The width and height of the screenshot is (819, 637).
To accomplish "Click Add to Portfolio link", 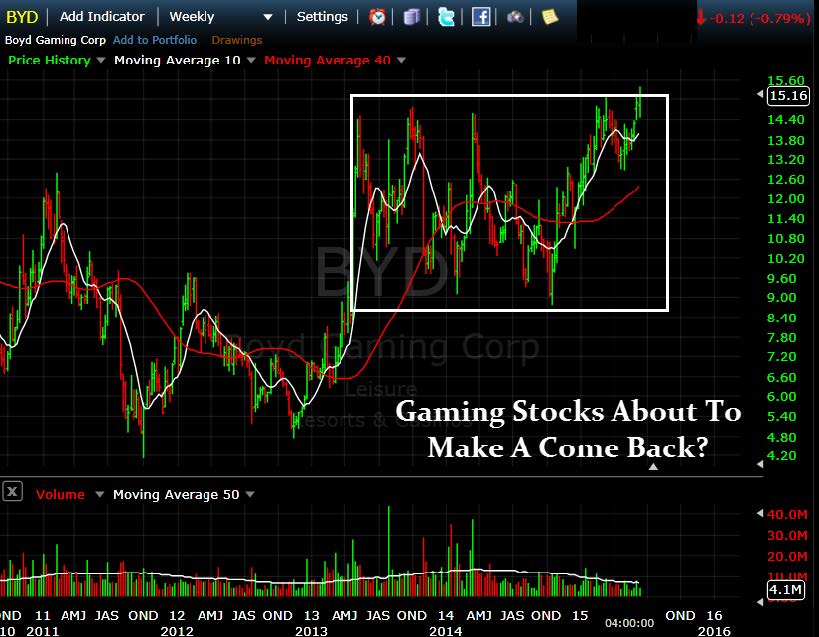I will 155,40.
